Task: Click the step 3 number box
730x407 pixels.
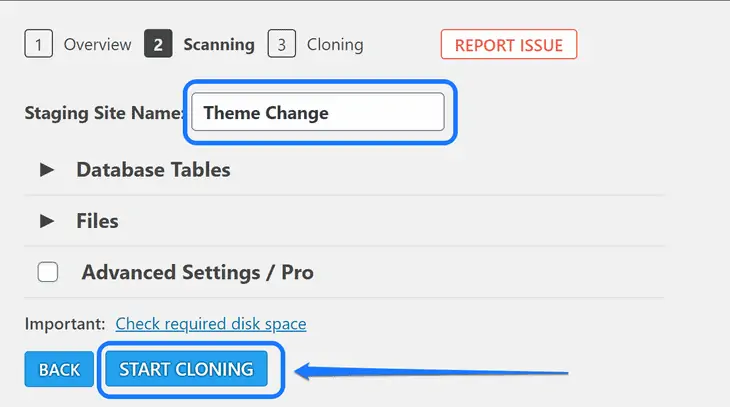Action: coord(281,45)
